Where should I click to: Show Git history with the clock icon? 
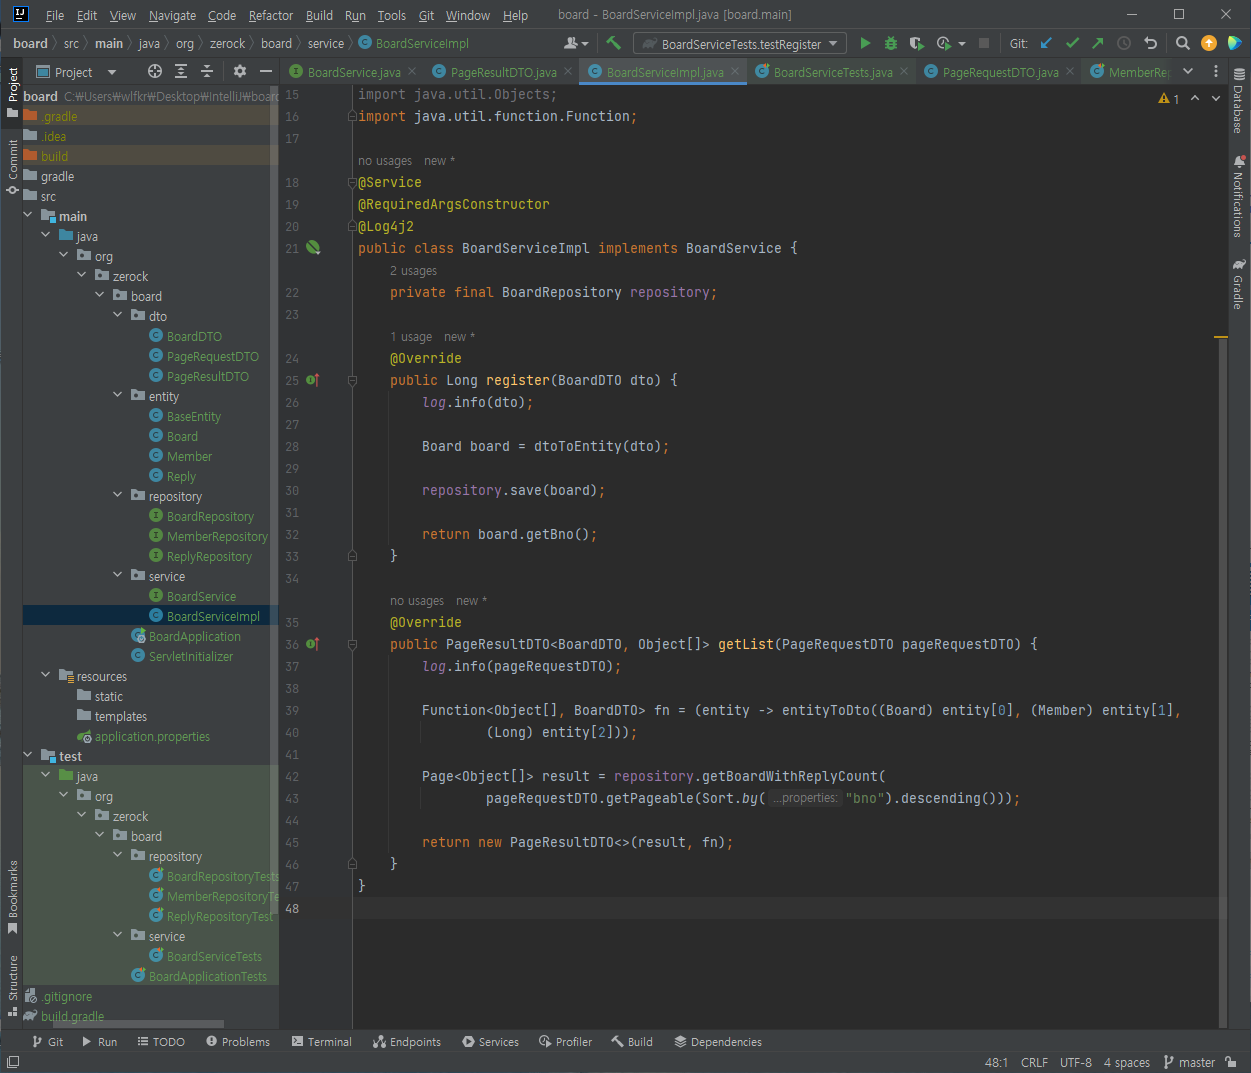(x=1124, y=43)
